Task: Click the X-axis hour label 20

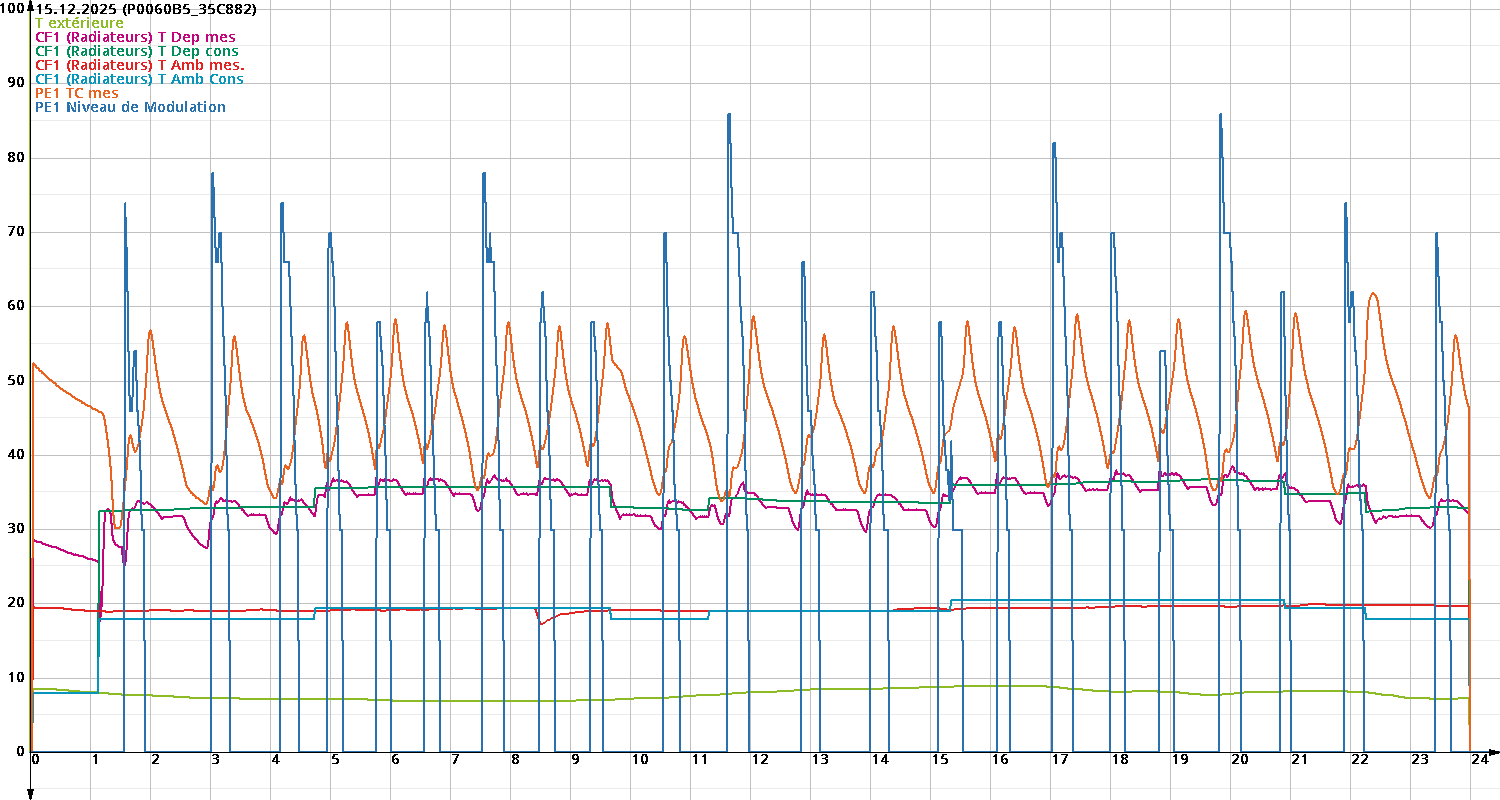Action: tap(1240, 760)
